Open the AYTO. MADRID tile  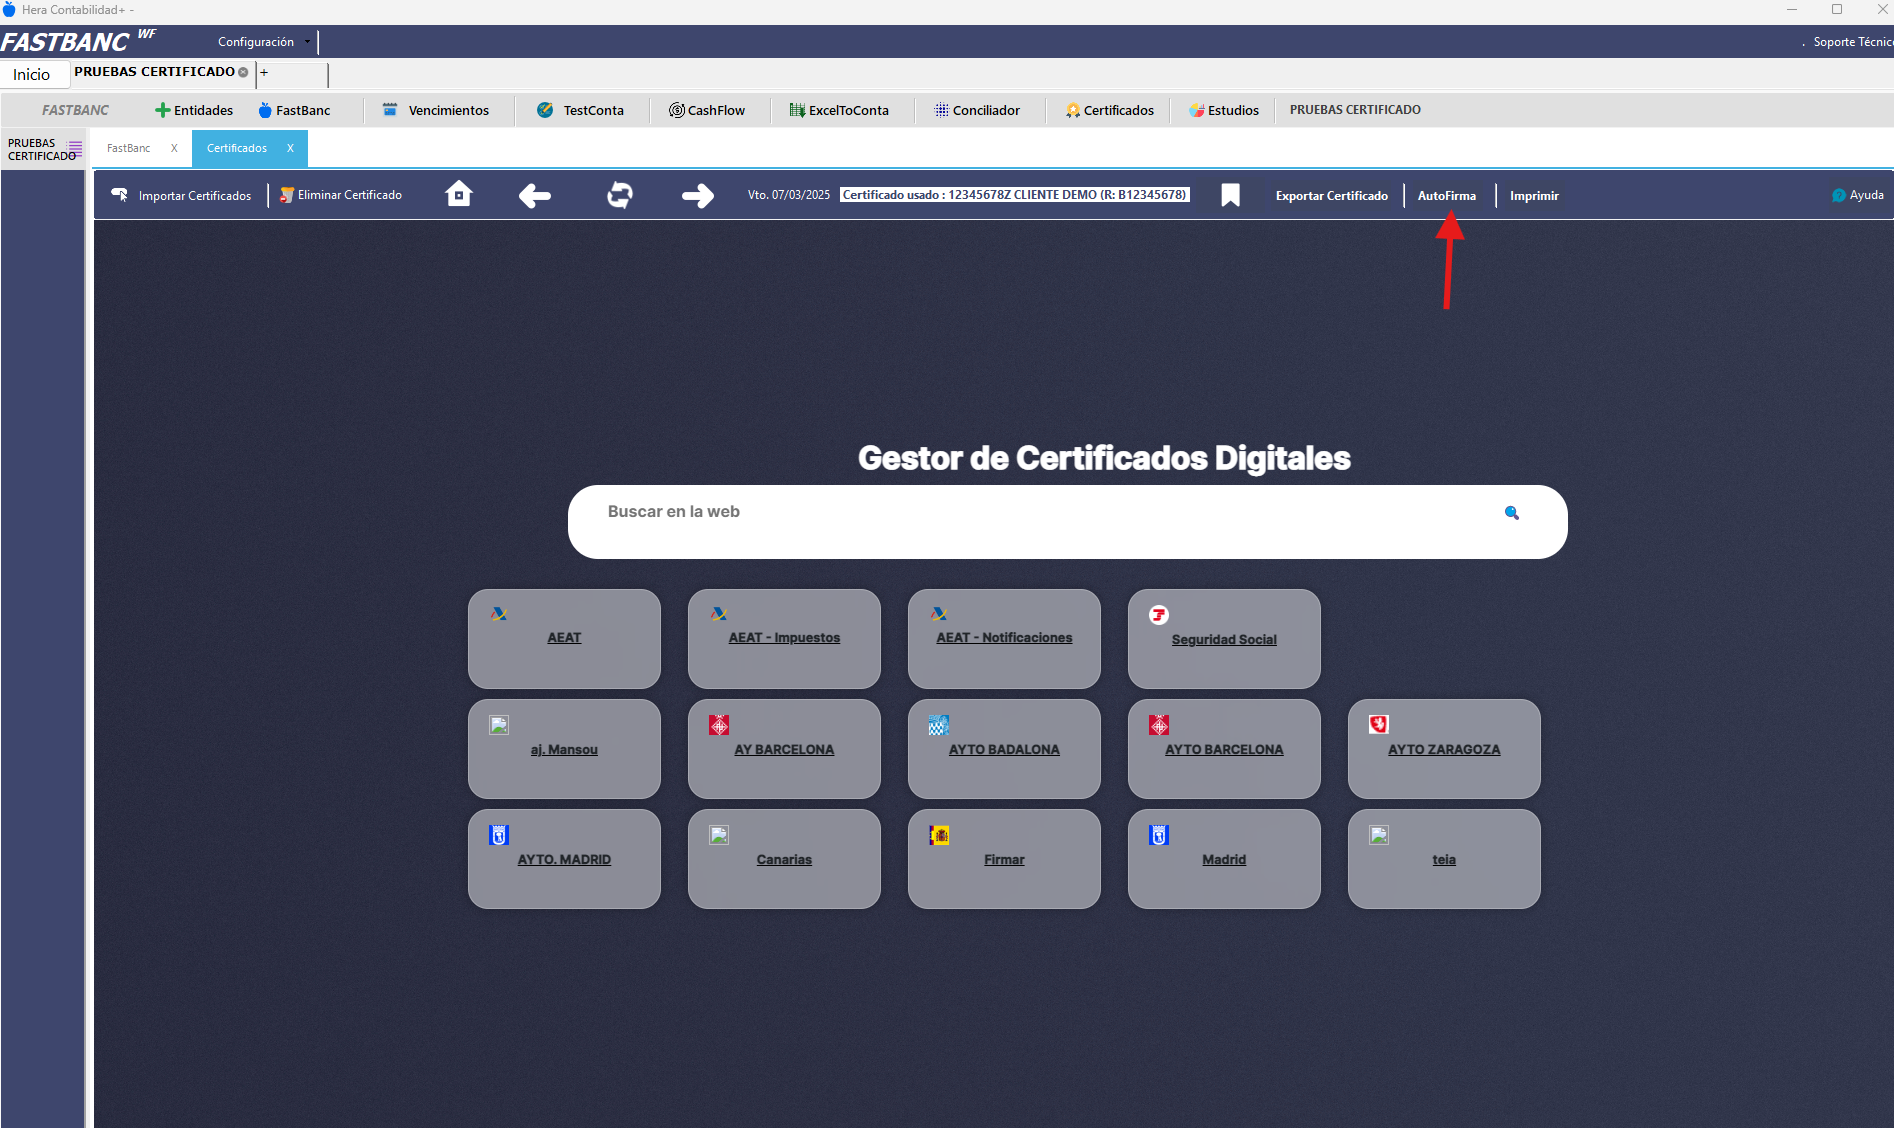[x=564, y=859]
